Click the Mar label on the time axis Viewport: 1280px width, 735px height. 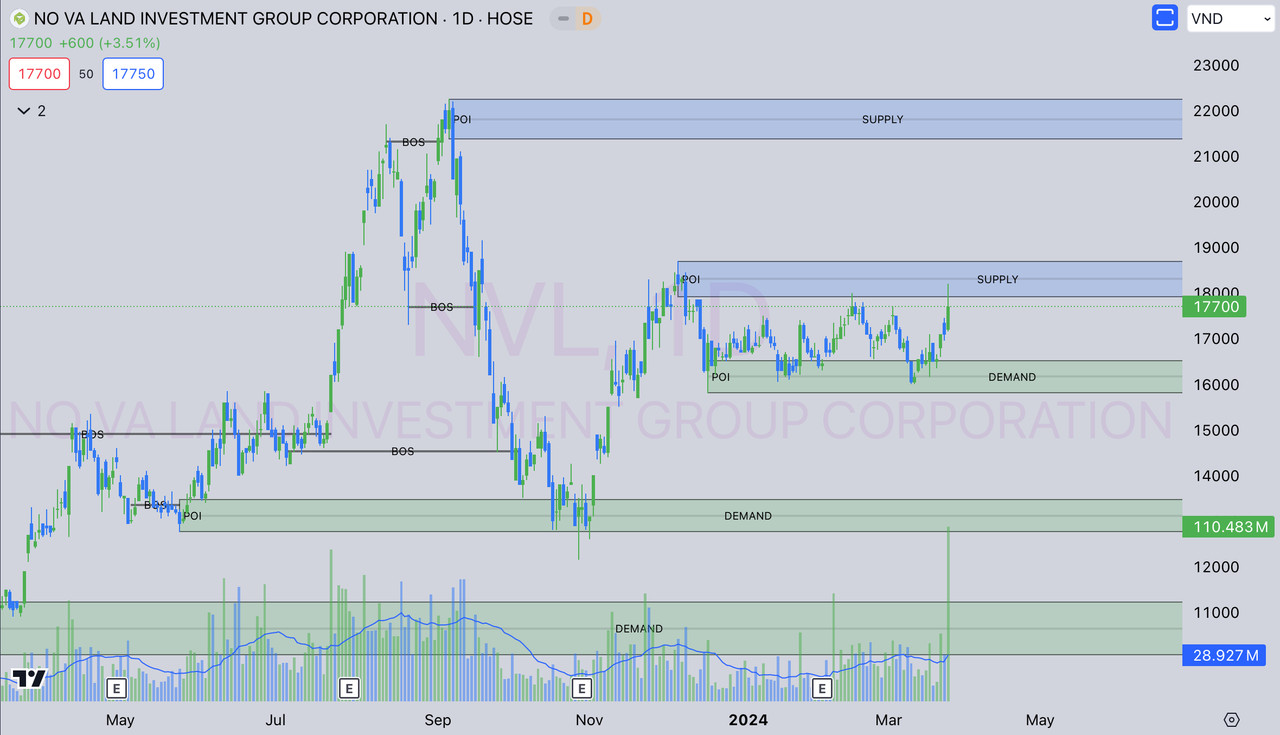888,720
